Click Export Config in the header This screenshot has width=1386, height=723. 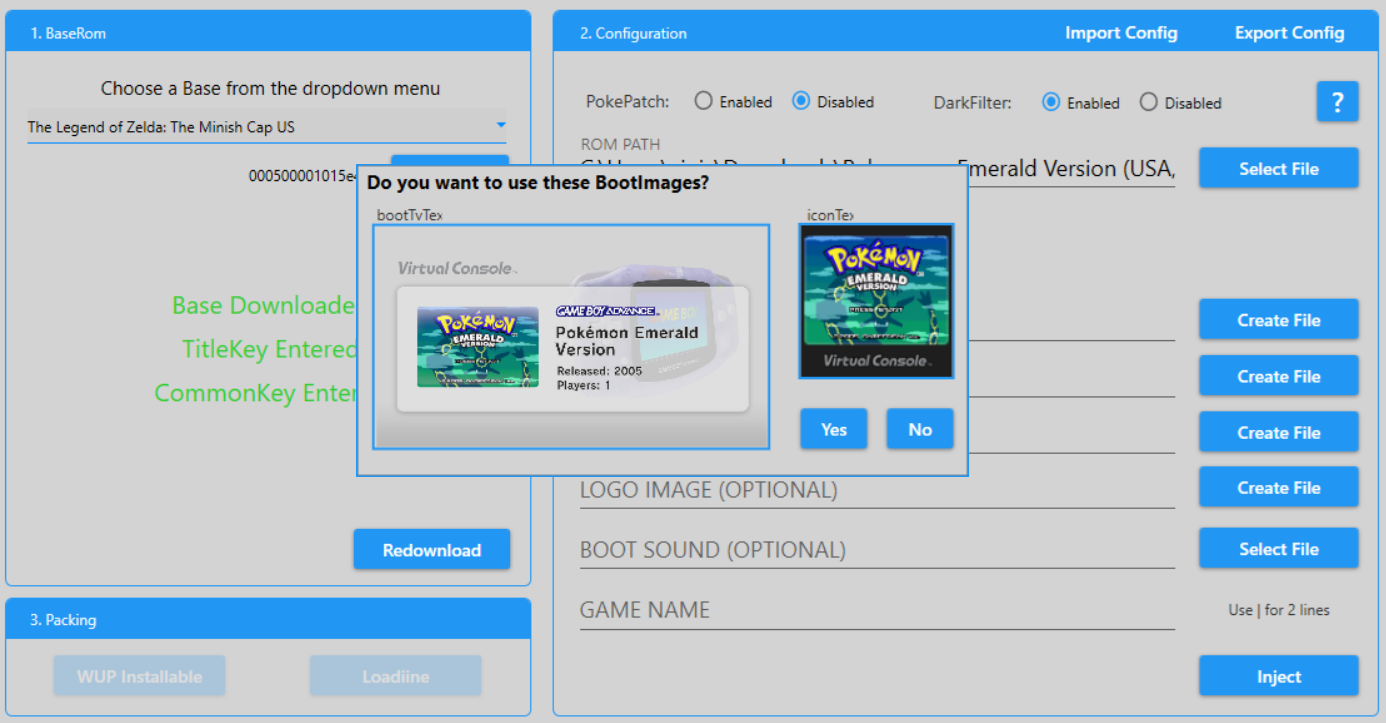(1289, 33)
